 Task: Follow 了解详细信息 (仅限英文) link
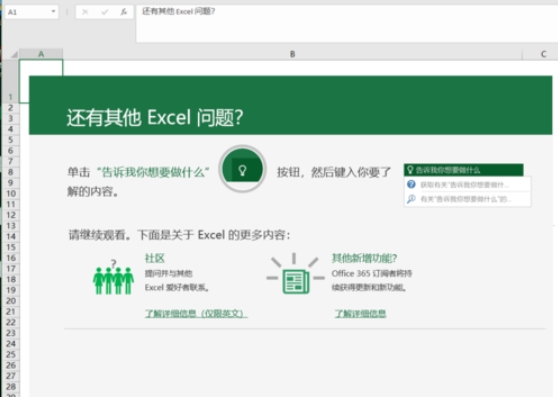195,313
